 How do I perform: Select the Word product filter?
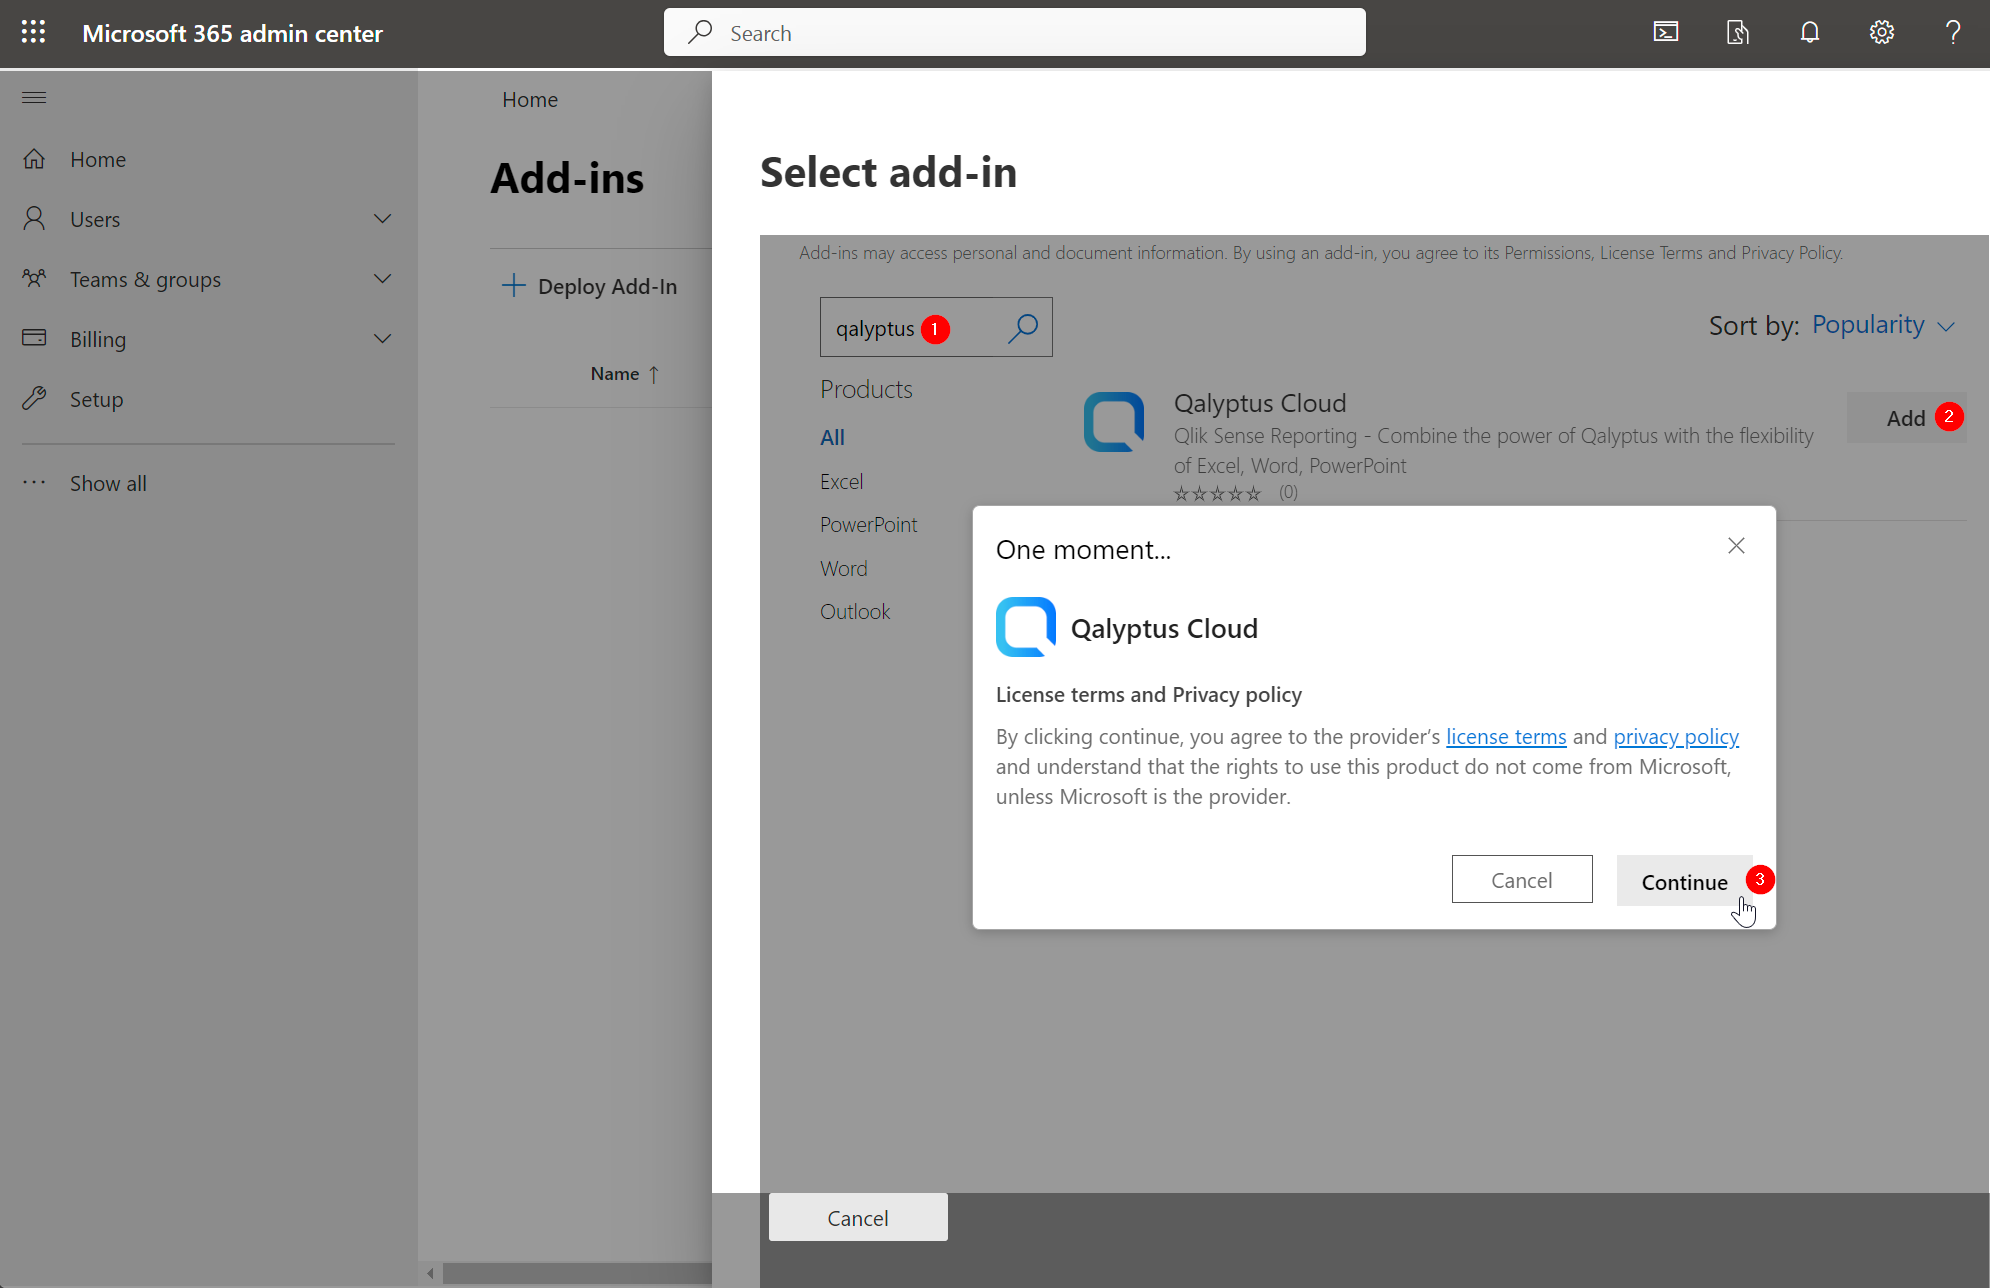843,567
